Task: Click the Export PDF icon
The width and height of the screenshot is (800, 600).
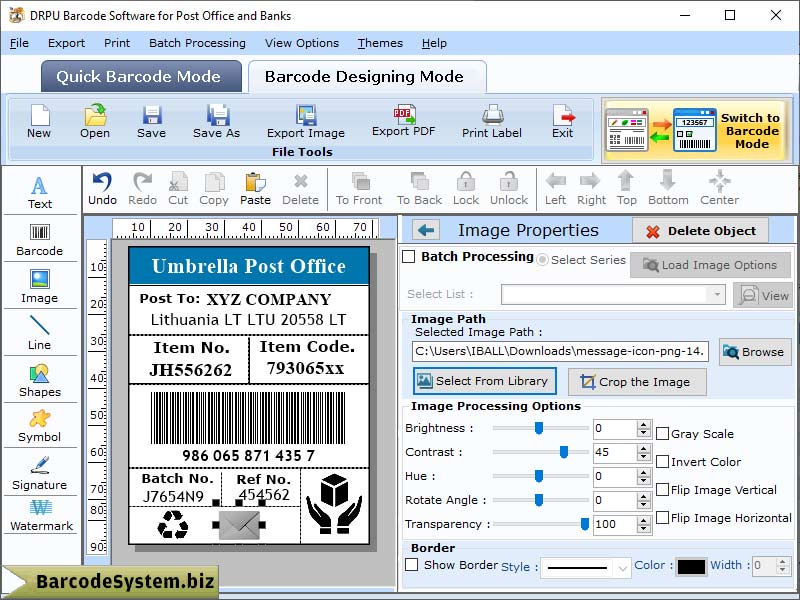Action: click(x=404, y=120)
